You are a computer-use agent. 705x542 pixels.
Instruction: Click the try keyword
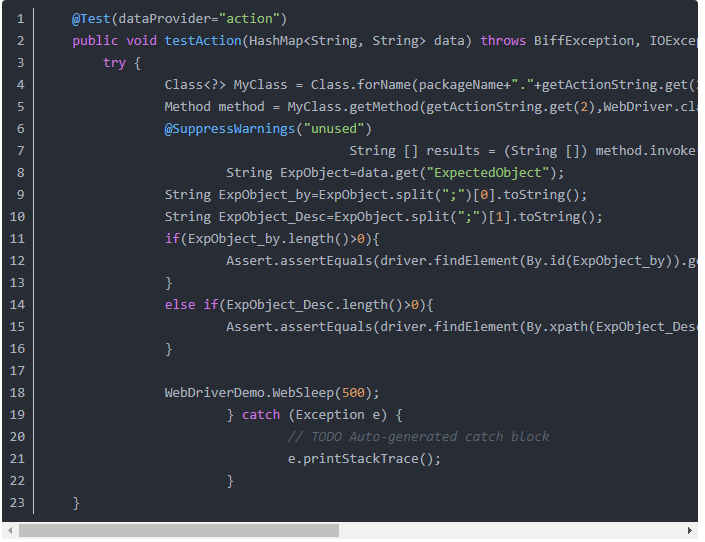114,63
